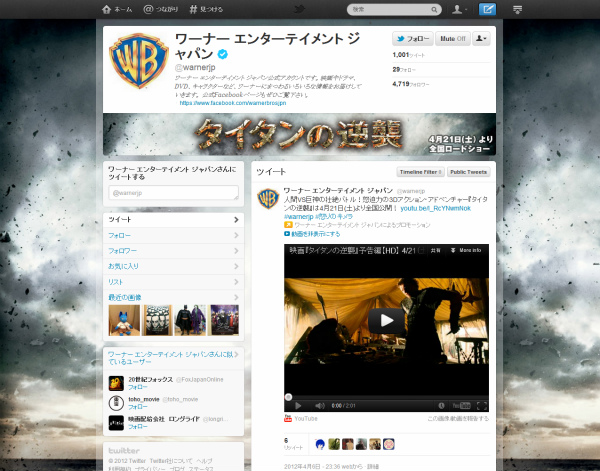The width and height of the screenshot is (600, 471).
Task: Open the account profile dropdown in top bar
Action: coord(460,9)
